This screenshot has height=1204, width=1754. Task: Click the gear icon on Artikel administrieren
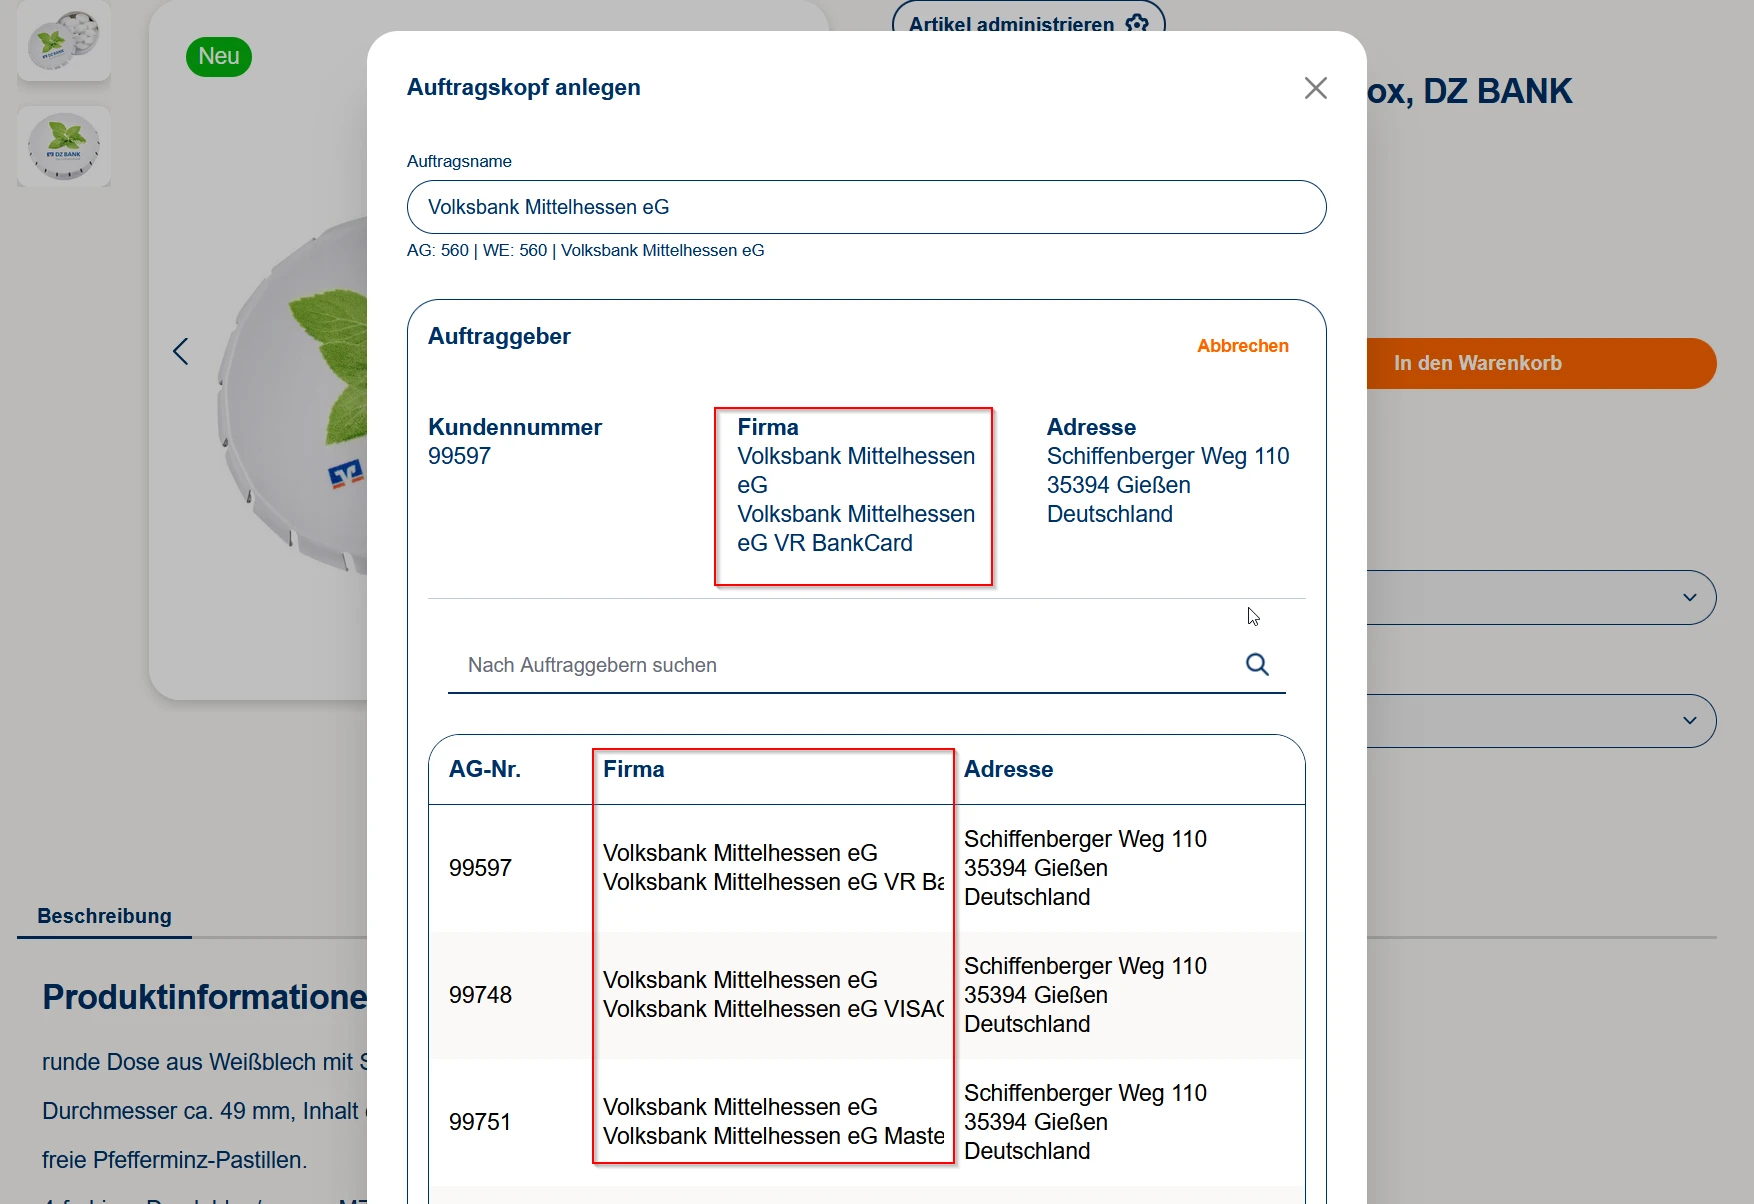1137,23
